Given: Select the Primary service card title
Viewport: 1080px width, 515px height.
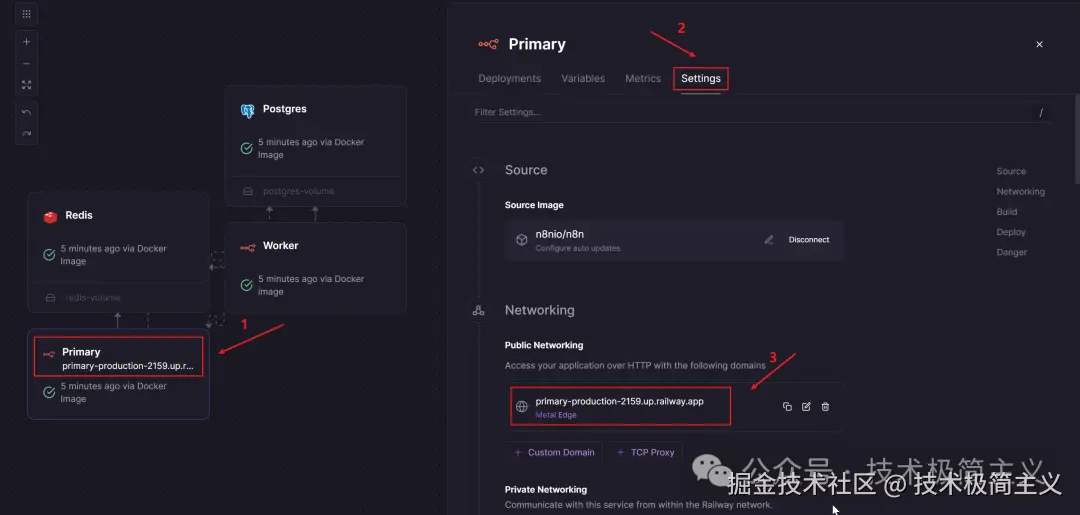Looking at the screenshot, I should click(x=81, y=352).
